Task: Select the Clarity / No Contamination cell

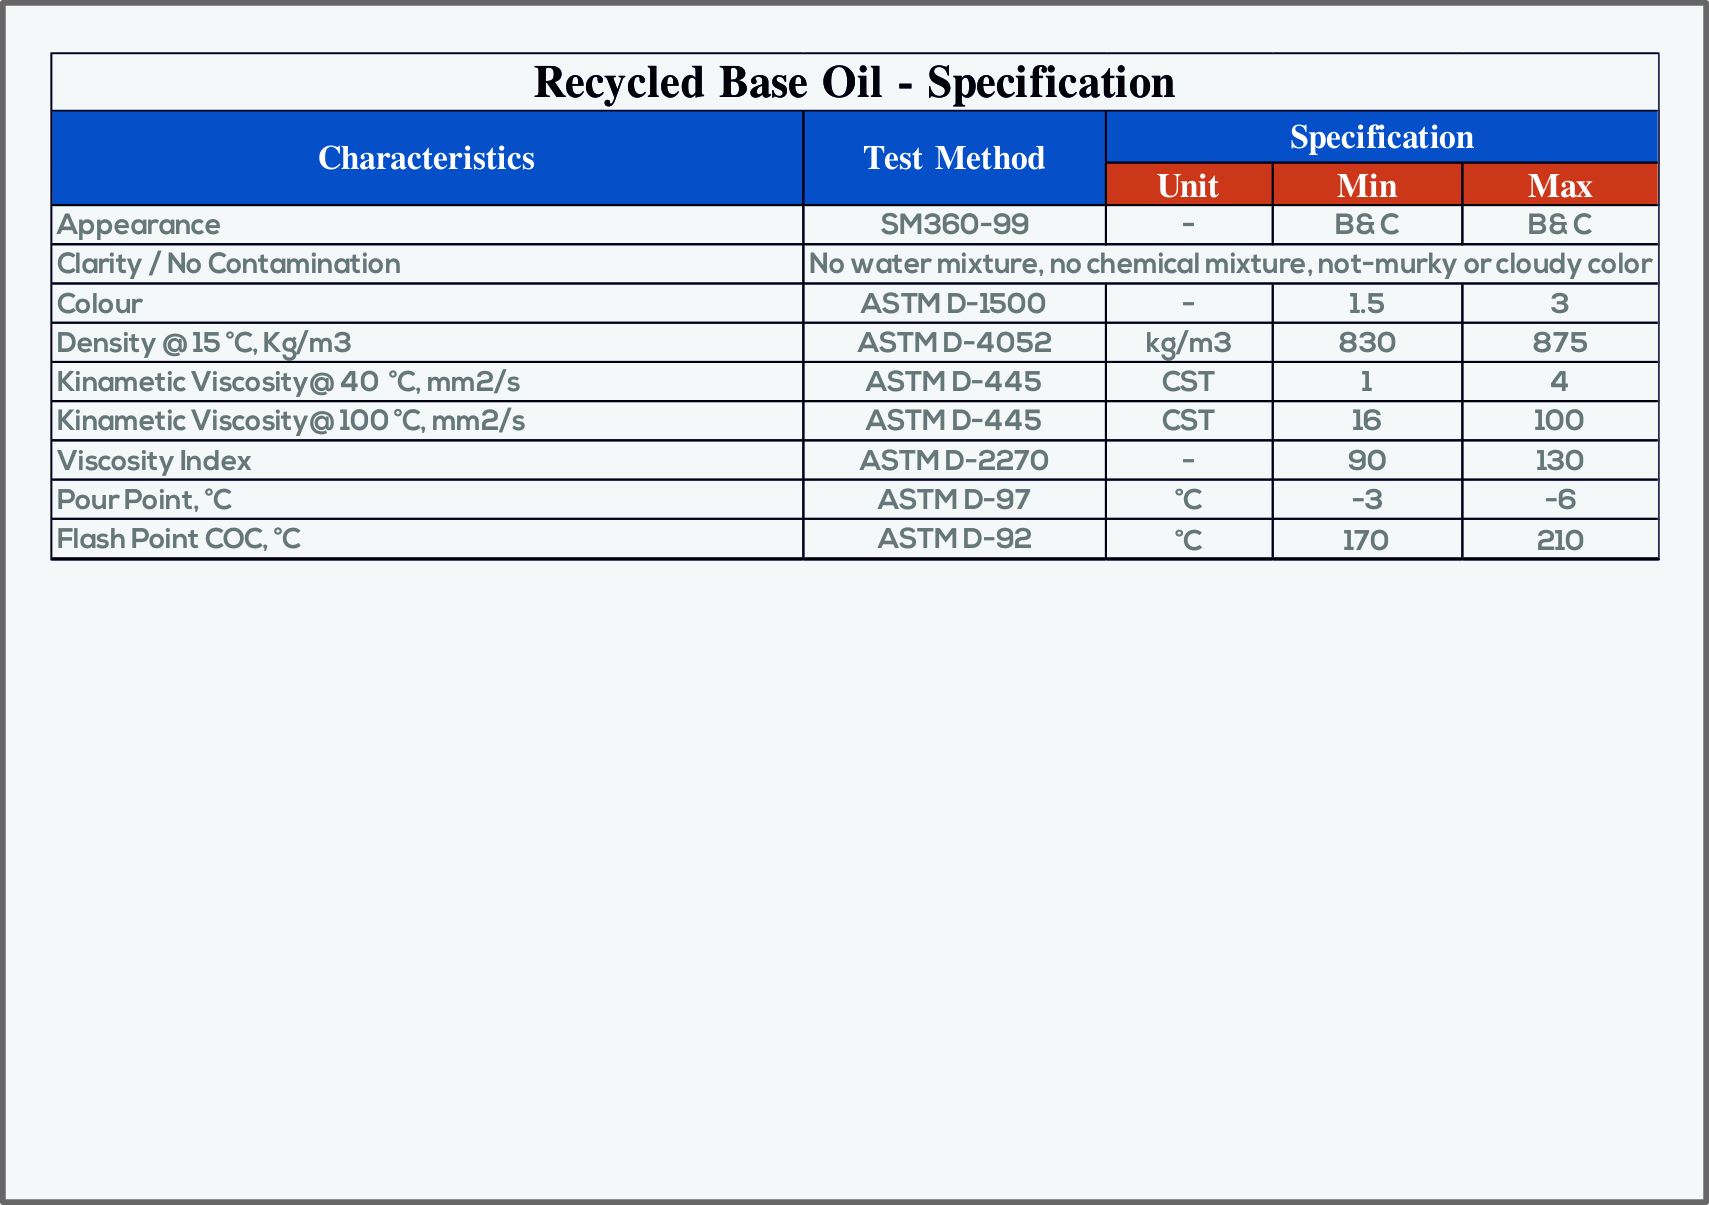Action: tap(229, 264)
